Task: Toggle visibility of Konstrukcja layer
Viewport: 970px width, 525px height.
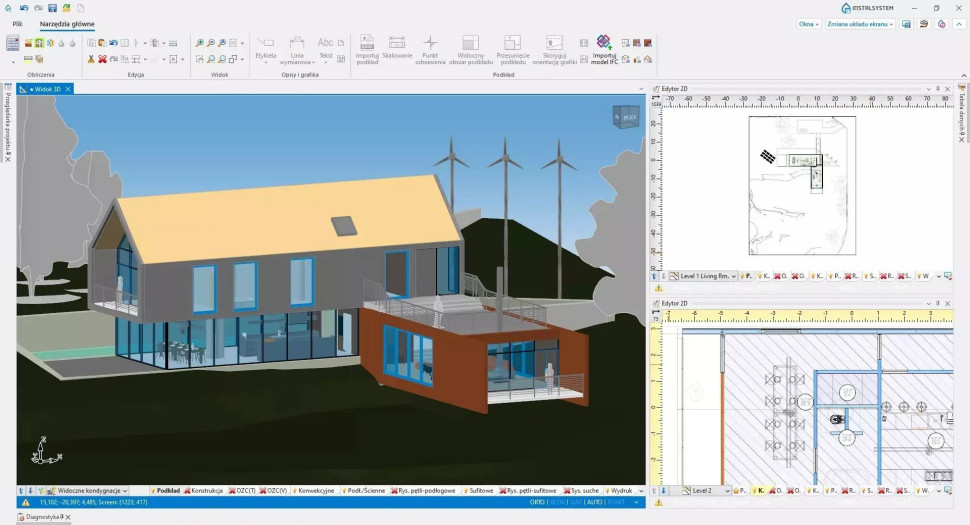Action: [x=205, y=491]
